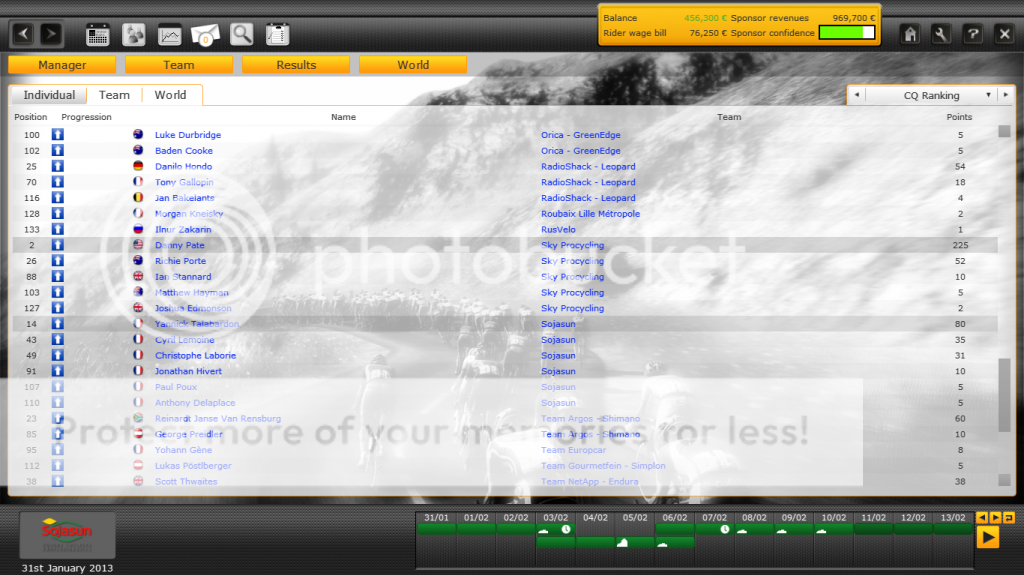Click the ranking list scrollbar thumb
Screen dimensions: 1024x575
1004,395
